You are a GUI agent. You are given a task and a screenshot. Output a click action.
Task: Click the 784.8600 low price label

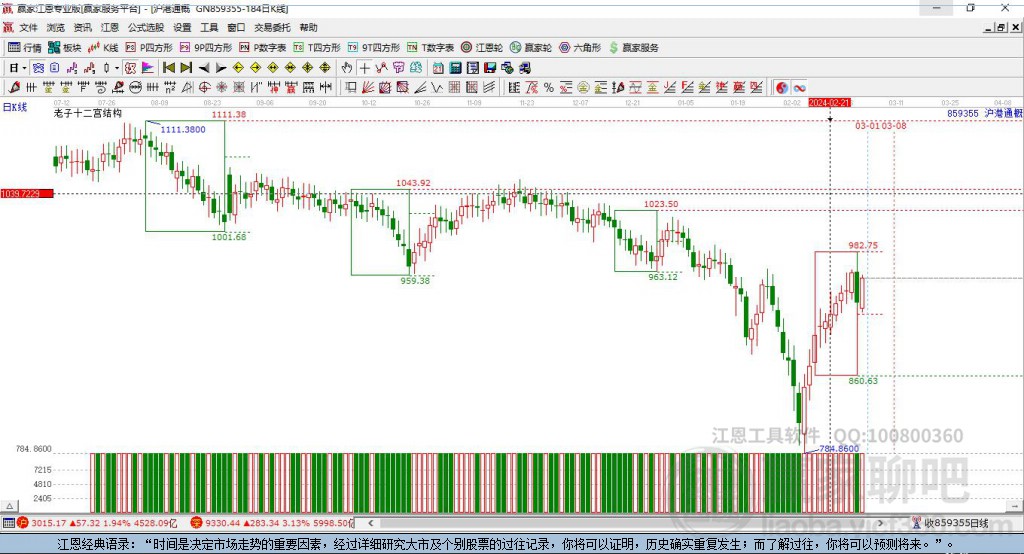coord(839,449)
